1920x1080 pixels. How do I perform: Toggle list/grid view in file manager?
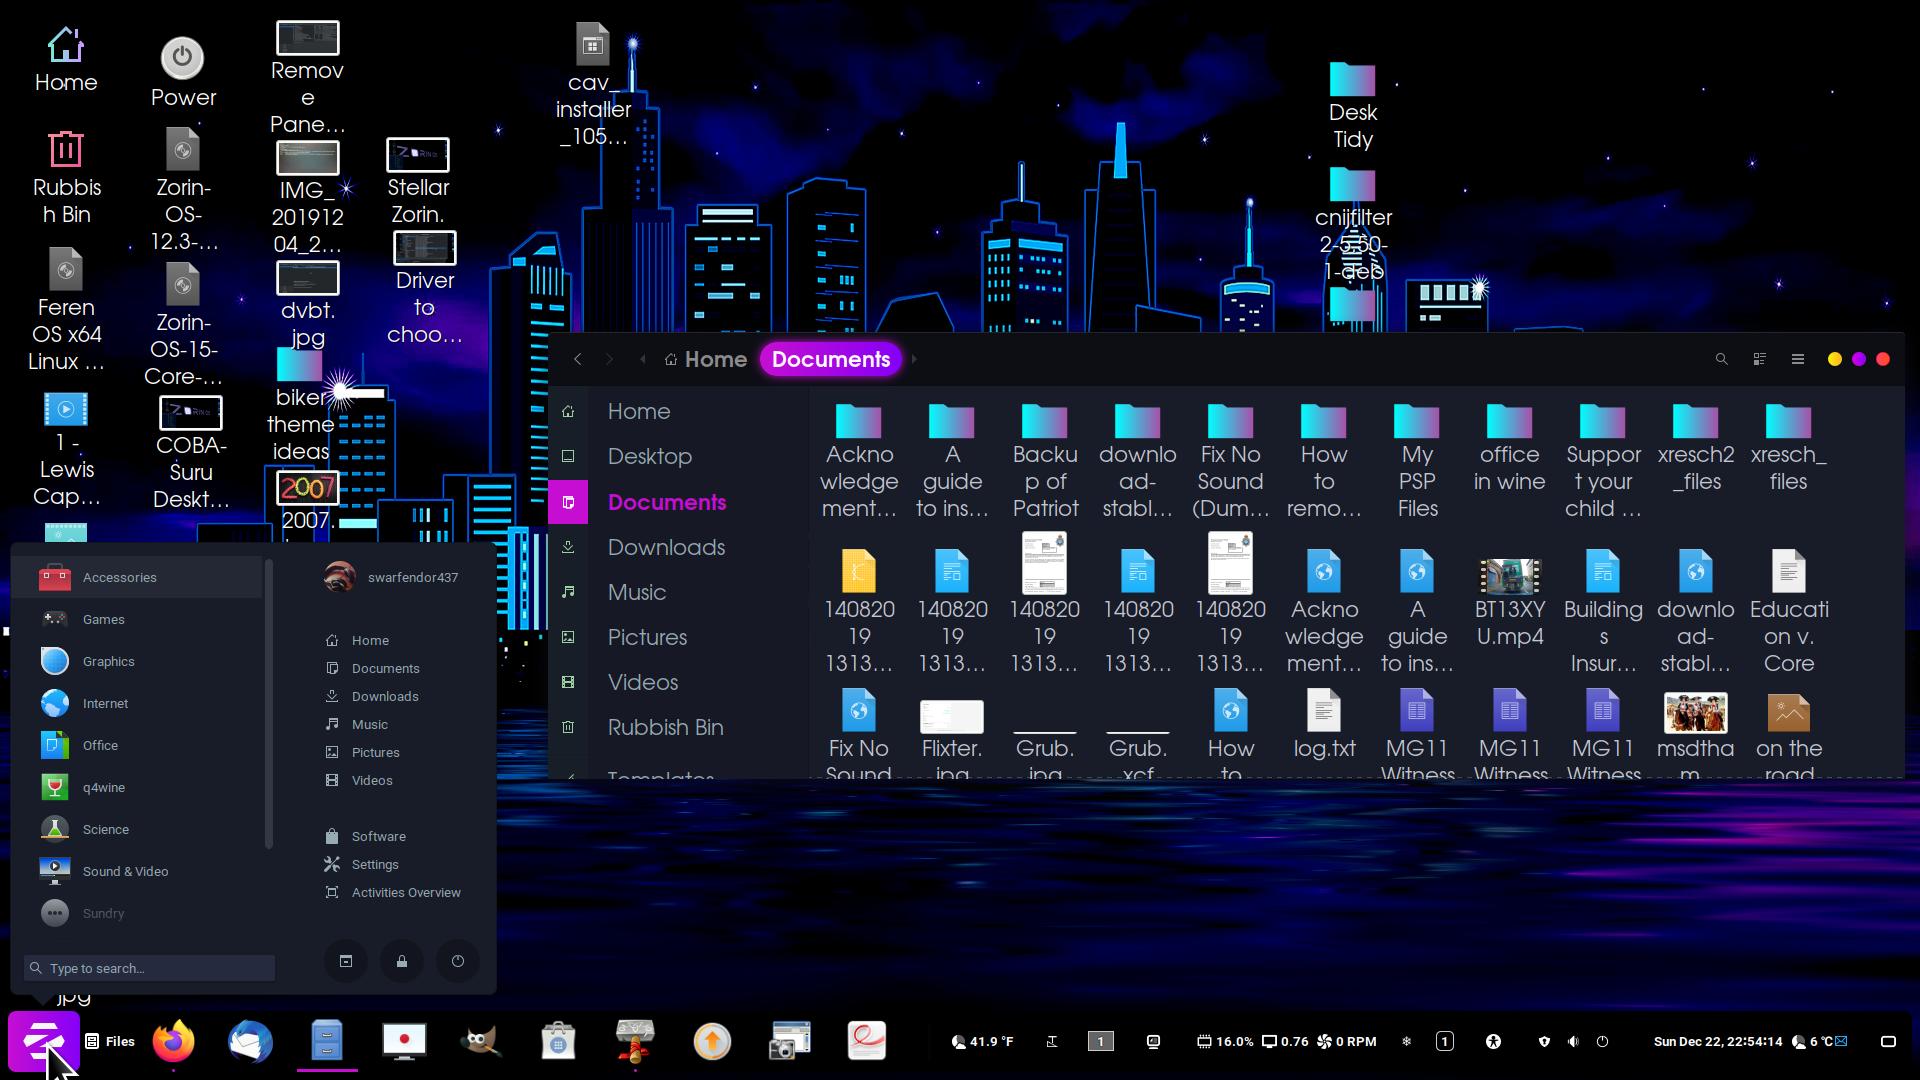click(x=1759, y=359)
